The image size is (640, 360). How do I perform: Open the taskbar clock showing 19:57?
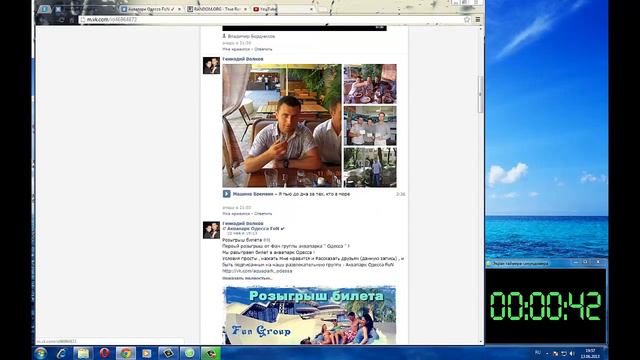point(590,353)
